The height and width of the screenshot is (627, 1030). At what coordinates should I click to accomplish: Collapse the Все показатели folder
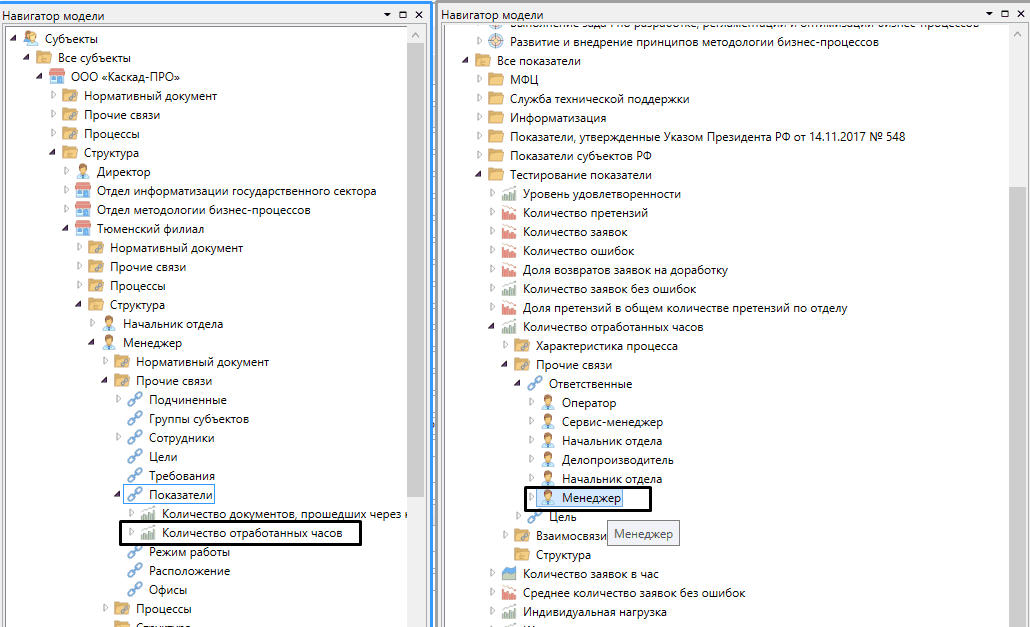click(466, 60)
